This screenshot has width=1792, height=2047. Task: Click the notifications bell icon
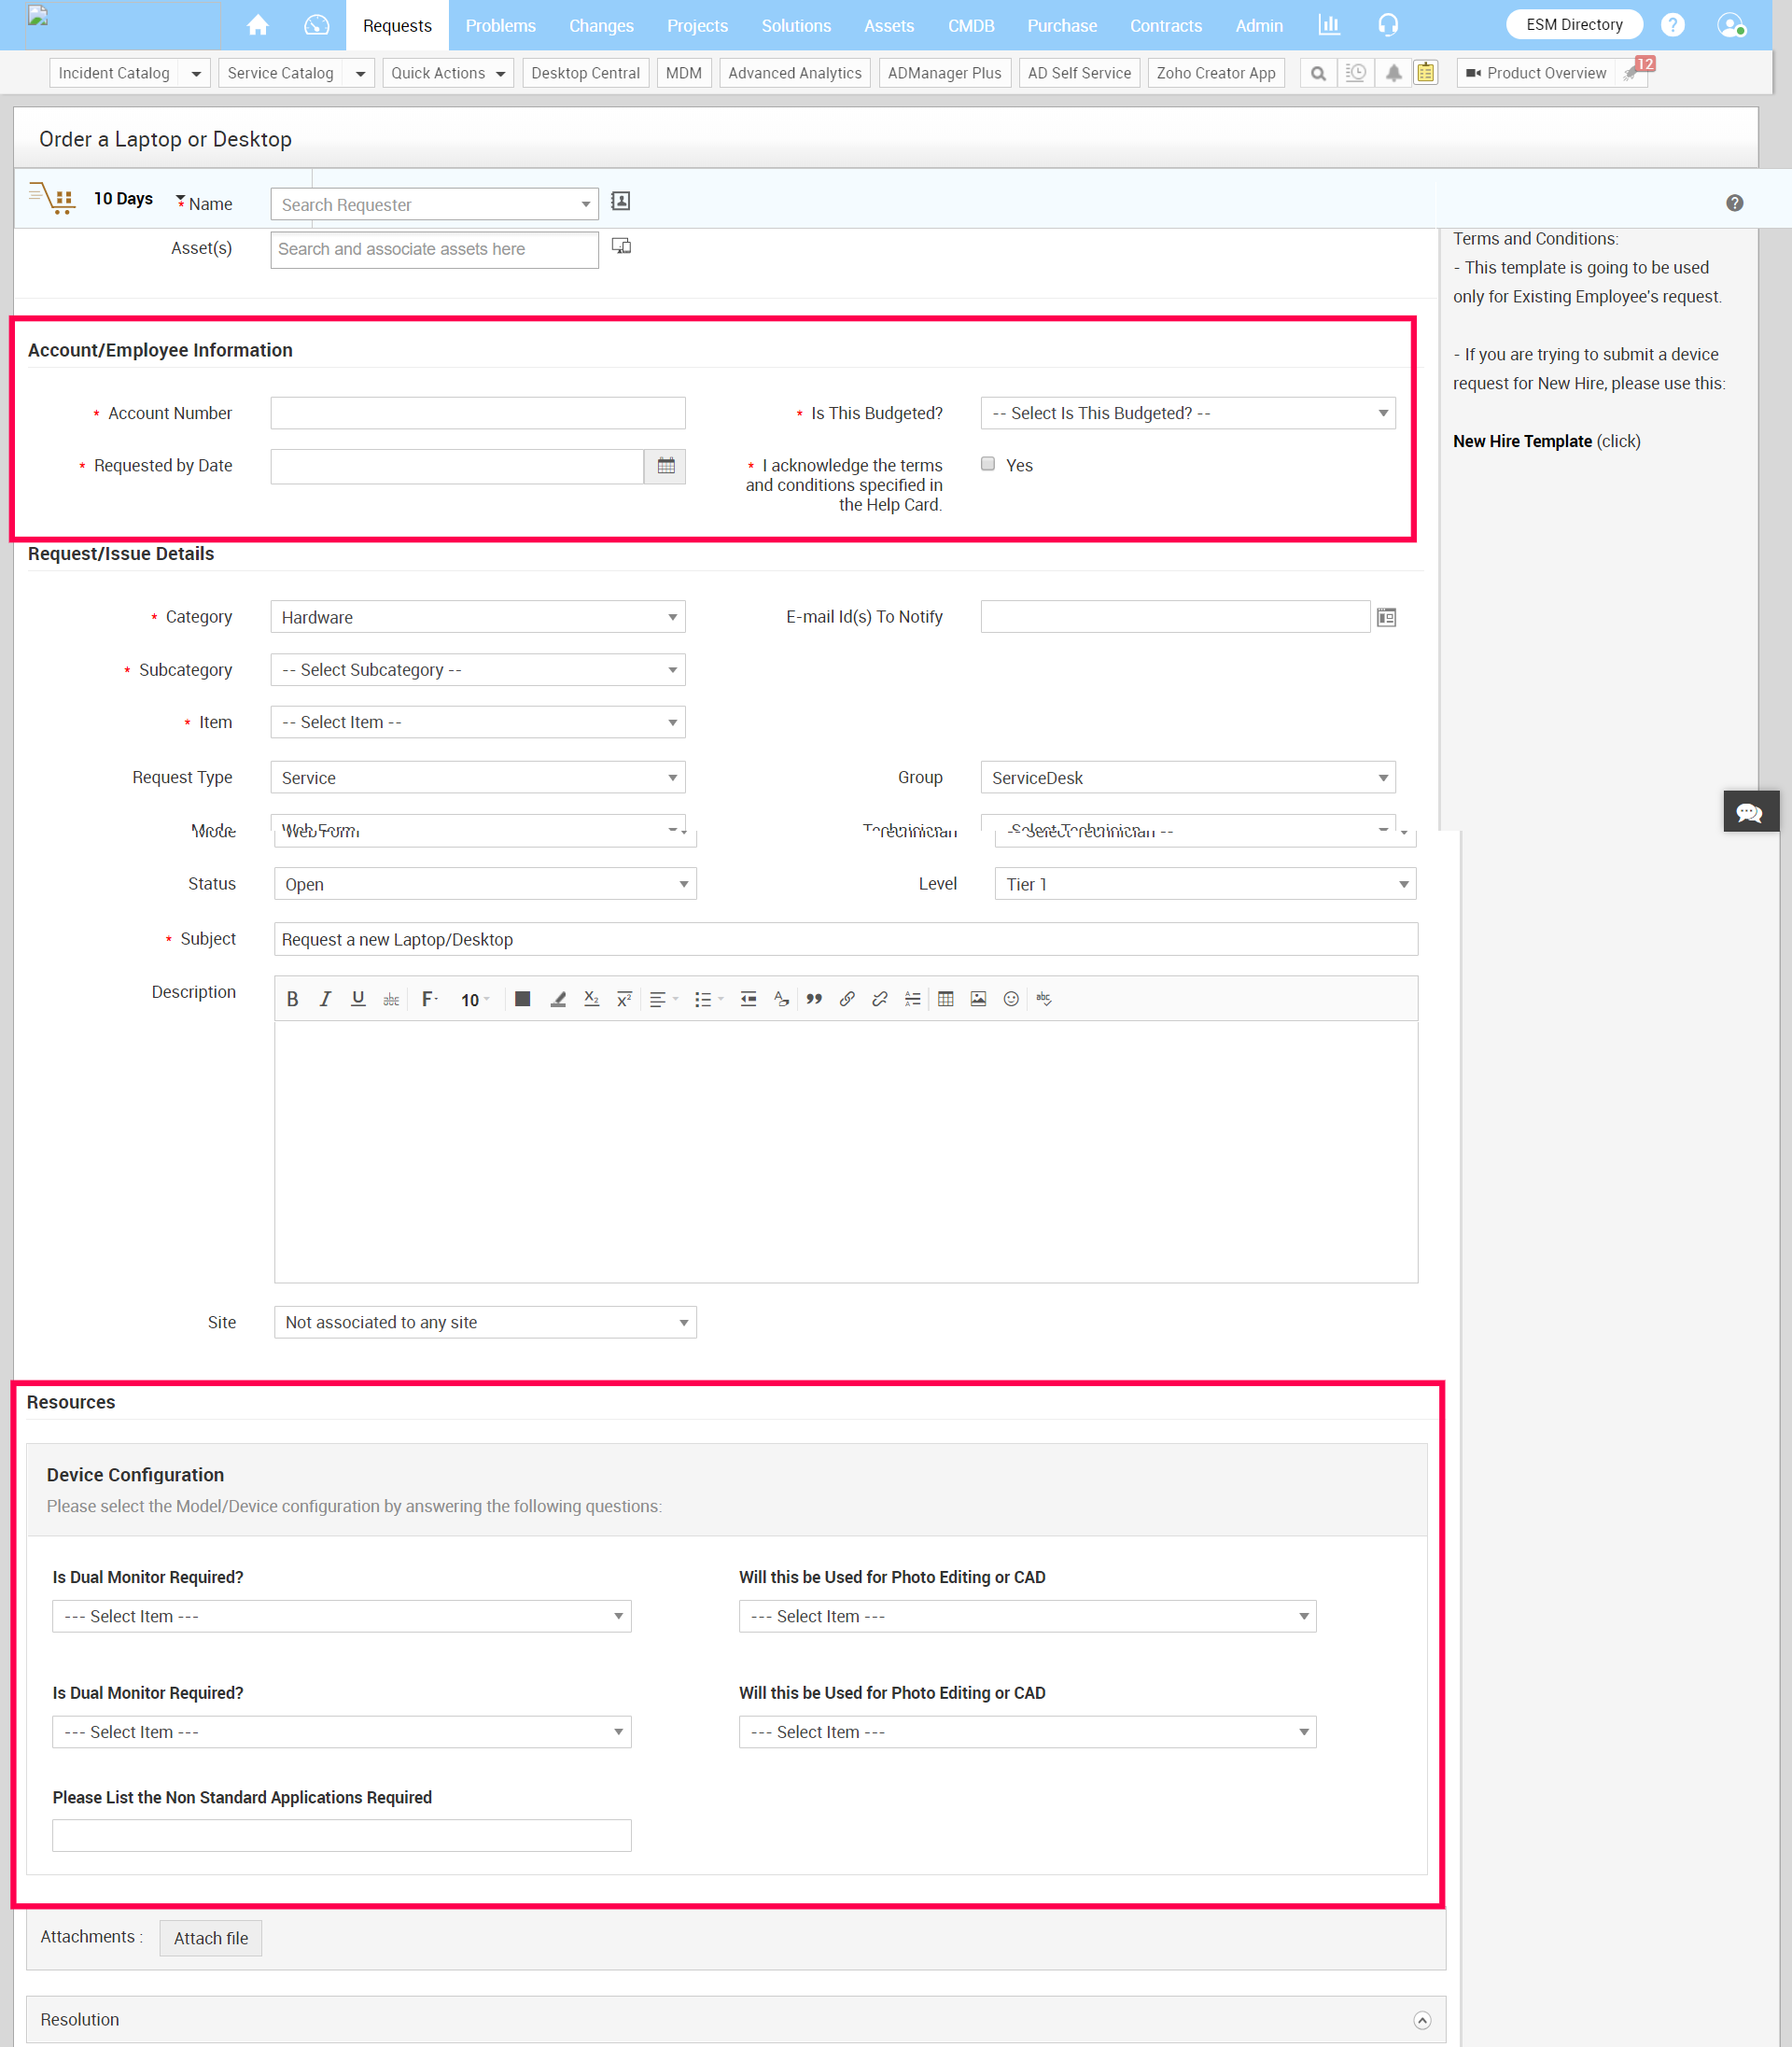point(1393,73)
